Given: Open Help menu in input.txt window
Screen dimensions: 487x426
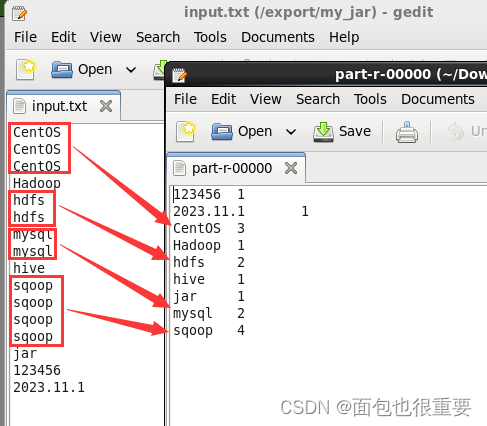Looking at the screenshot, I should (344, 37).
